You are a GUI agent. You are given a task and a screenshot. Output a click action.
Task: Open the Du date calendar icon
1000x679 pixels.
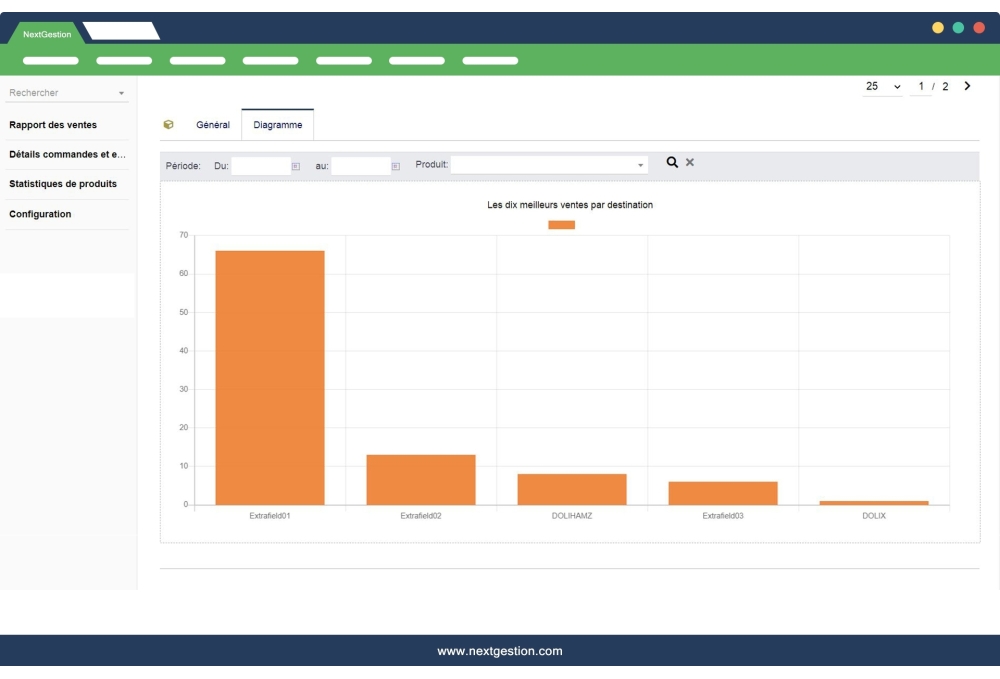pyautogui.click(x=296, y=166)
